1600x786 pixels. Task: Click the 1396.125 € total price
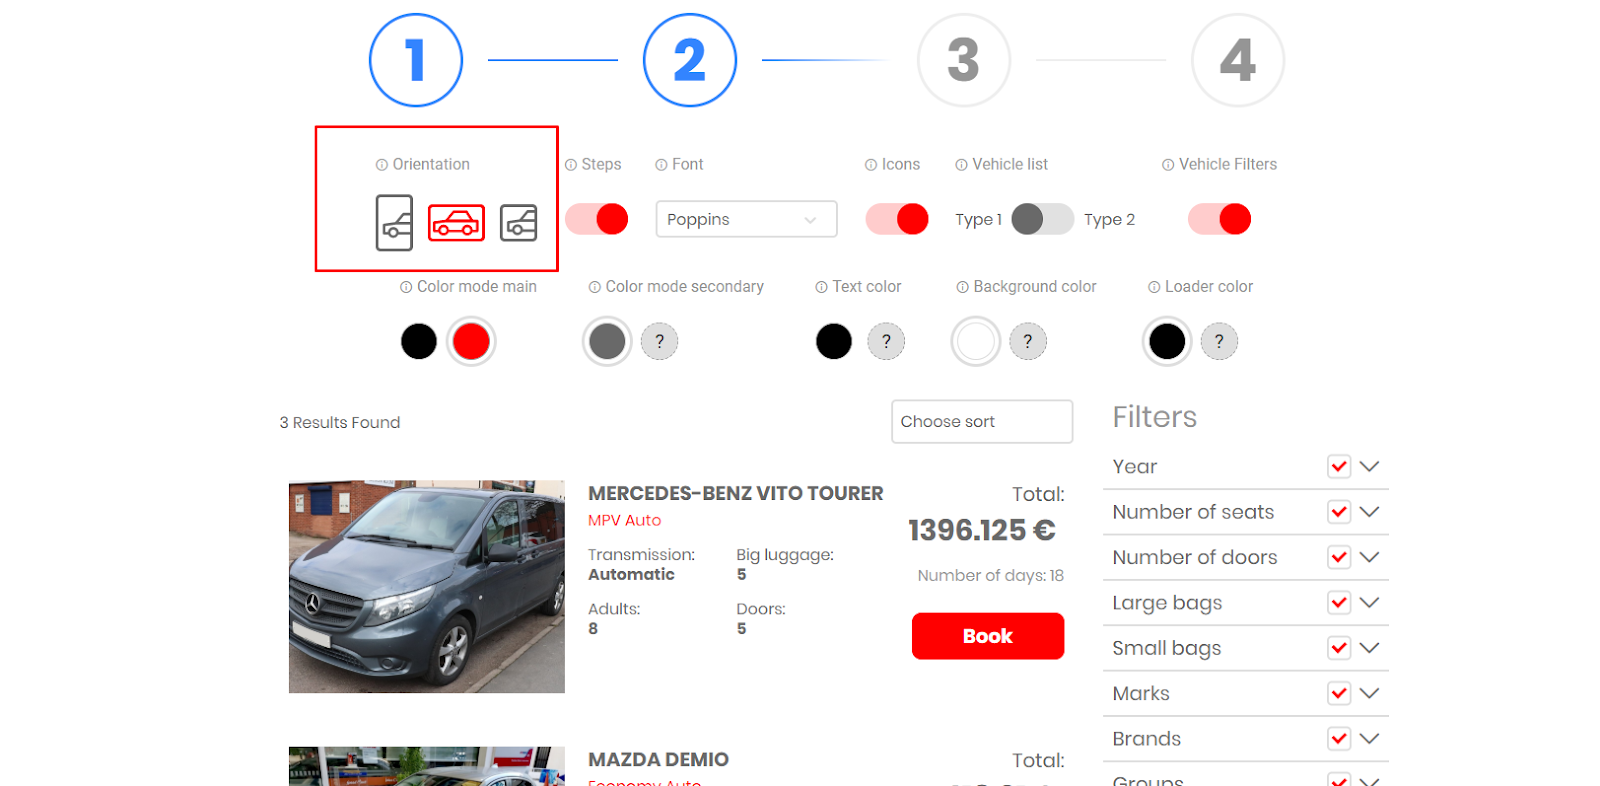(x=982, y=530)
